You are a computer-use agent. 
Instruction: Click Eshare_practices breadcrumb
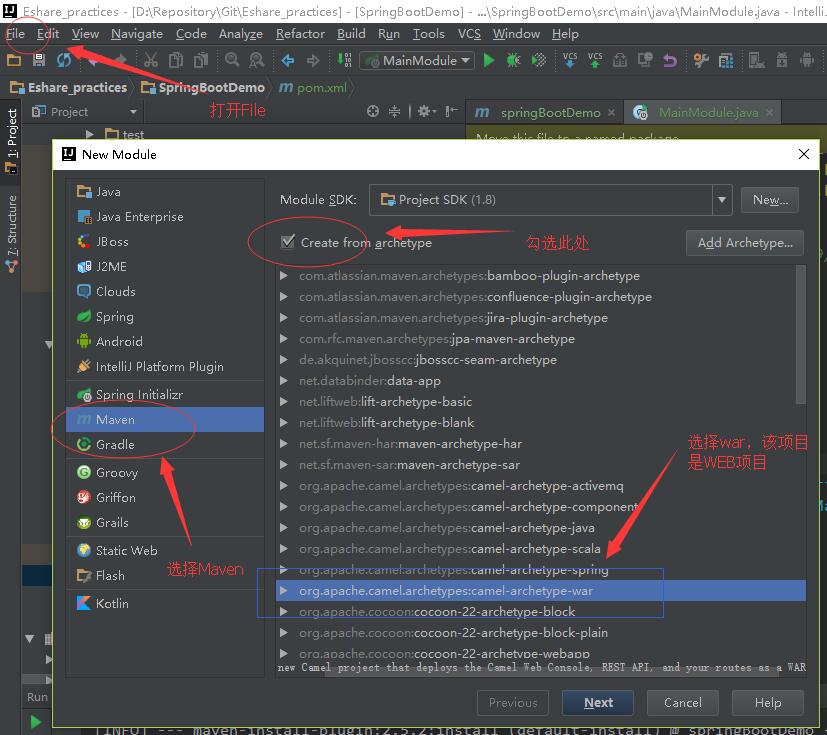click(69, 88)
